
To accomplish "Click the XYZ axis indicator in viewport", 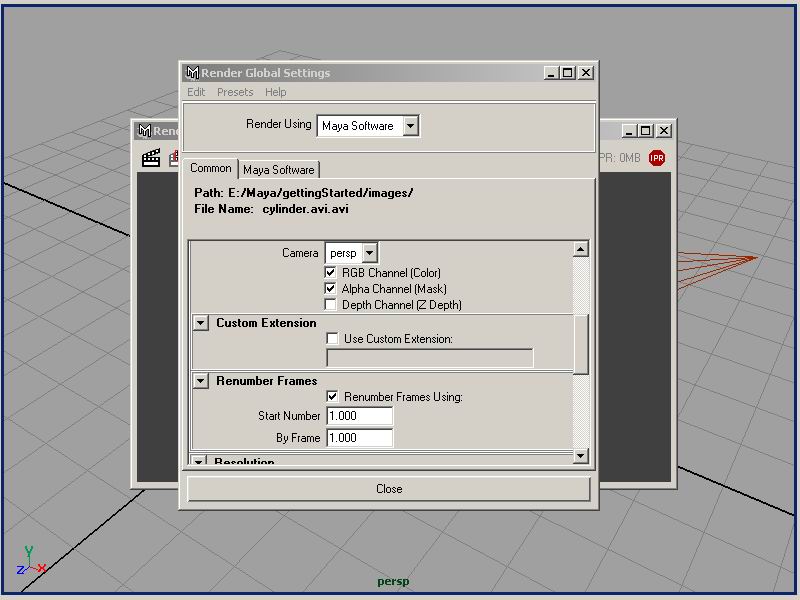I will click(x=31, y=561).
